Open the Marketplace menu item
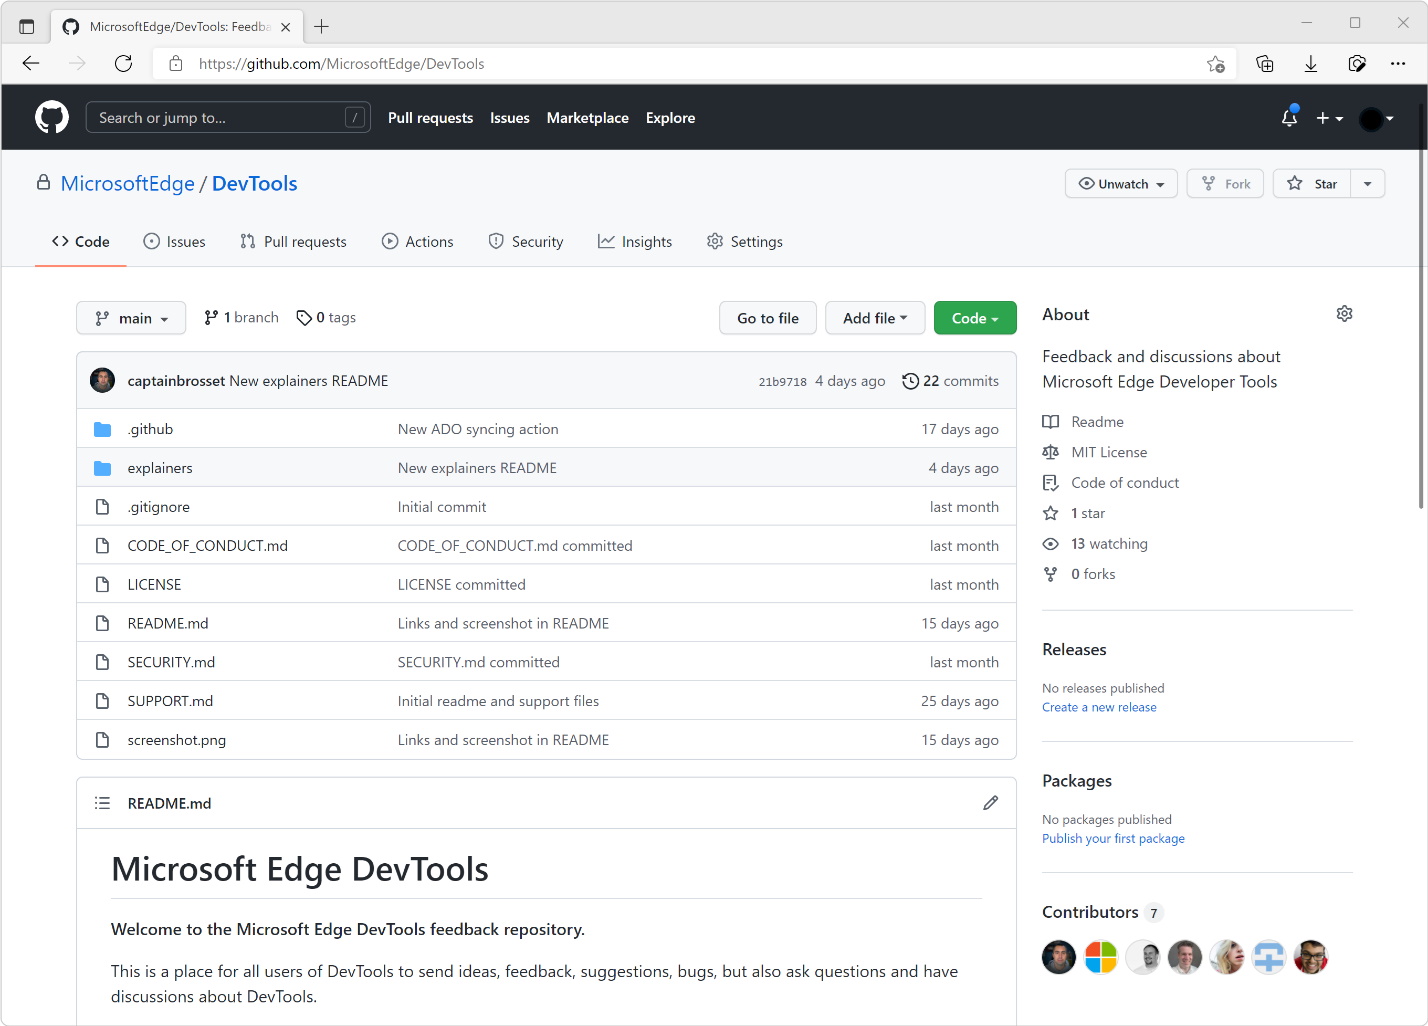 point(587,117)
